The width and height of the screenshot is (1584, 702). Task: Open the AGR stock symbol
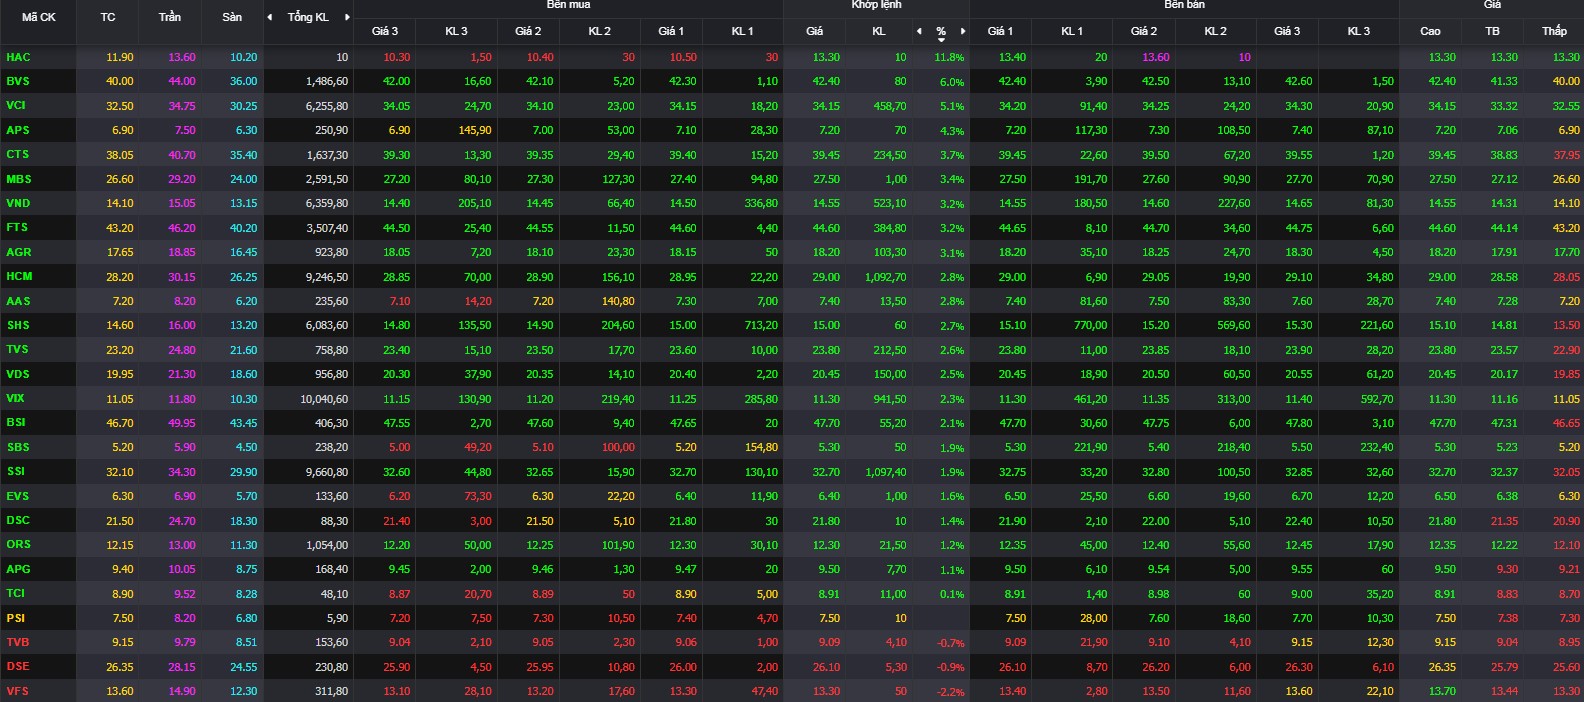point(19,252)
